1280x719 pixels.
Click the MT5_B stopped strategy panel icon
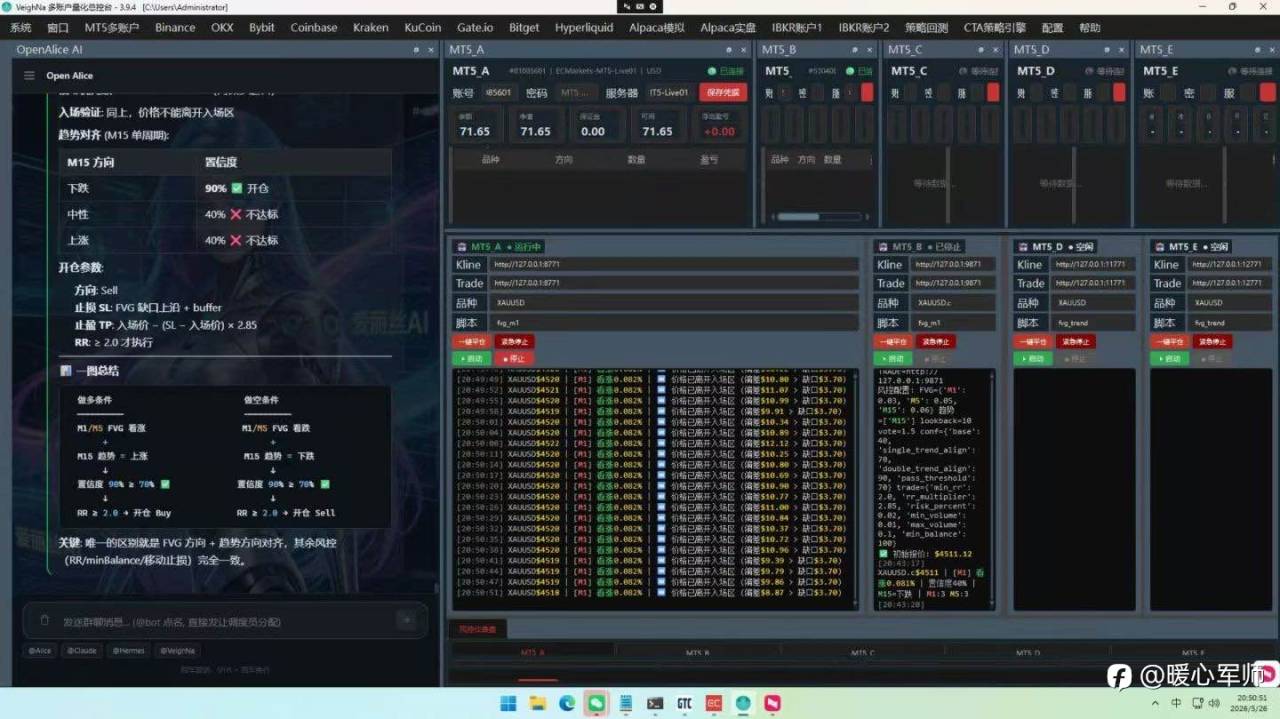[x=882, y=246]
